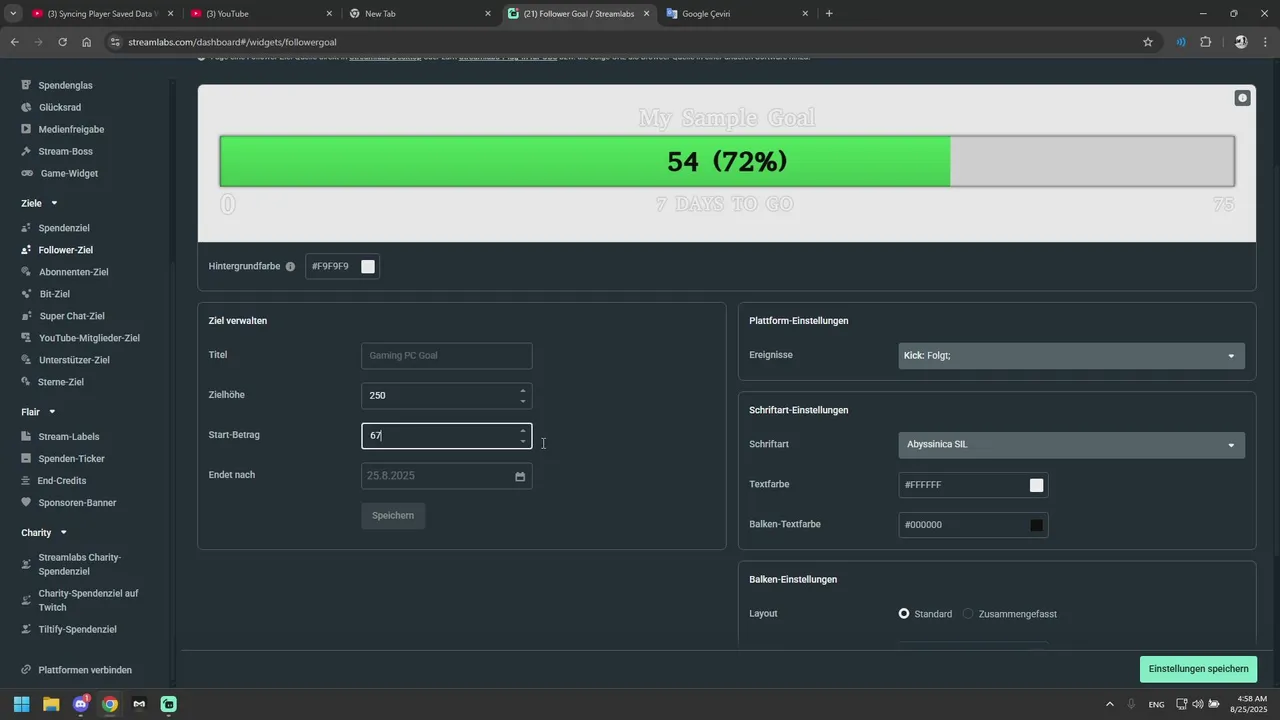Select Spendenziel in sidebar
Screen dimensions: 1280x720
tap(64, 228)
